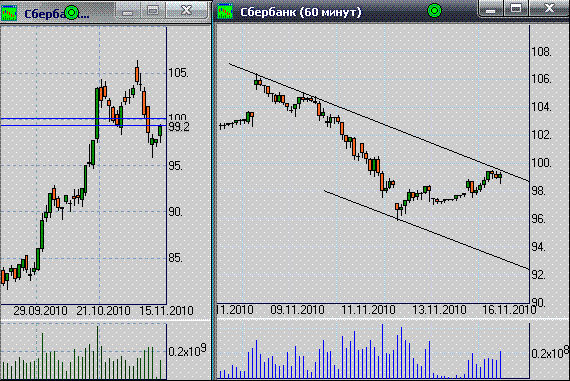The height and width of the screenshot is (381, 570).
Task: Click the 99.2 price label on the left chart
Action: [179, 127]
